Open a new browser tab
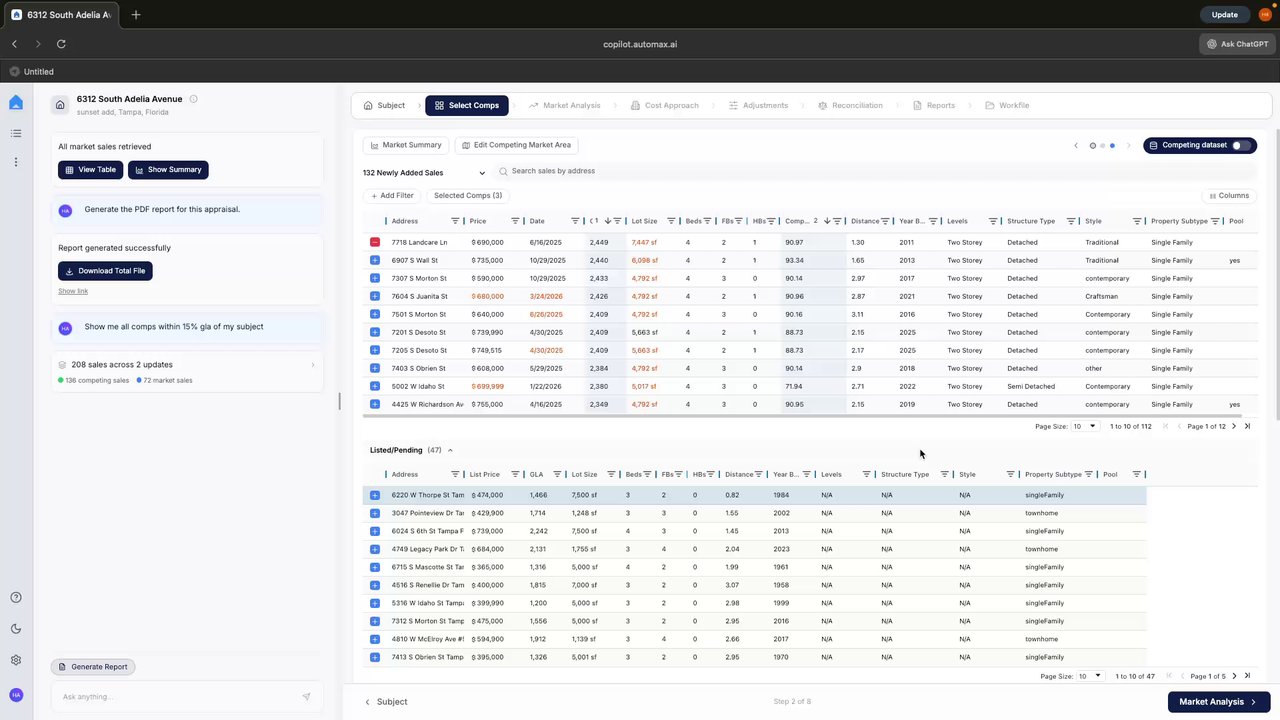Screen dimensions: 1280x720 (136, 15)
